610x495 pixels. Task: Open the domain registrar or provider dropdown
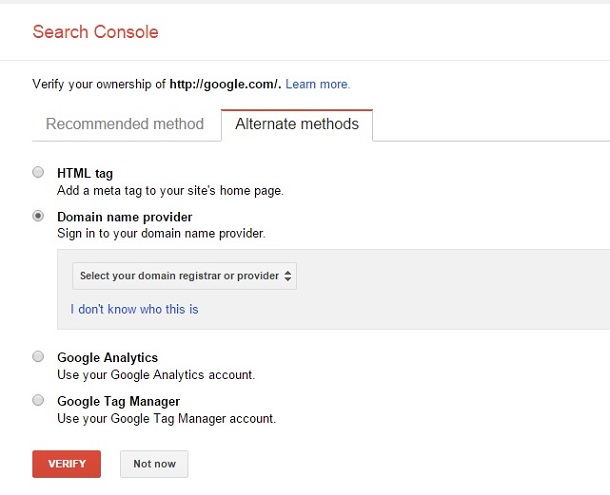click(184, 276)
